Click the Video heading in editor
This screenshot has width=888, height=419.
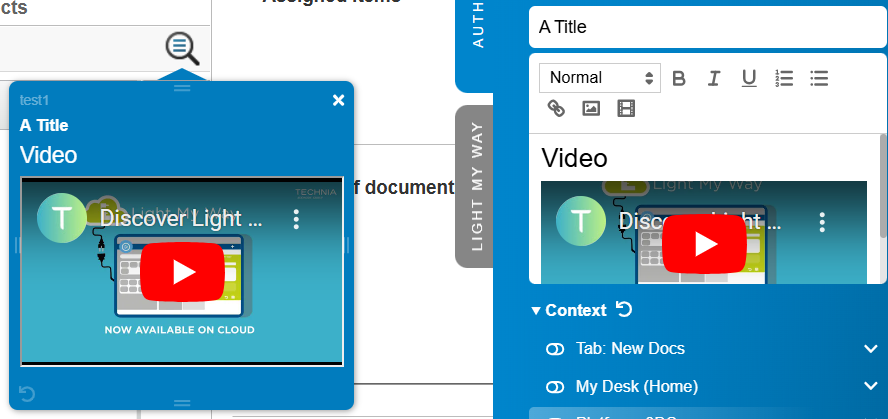click(x=574, y=158)
